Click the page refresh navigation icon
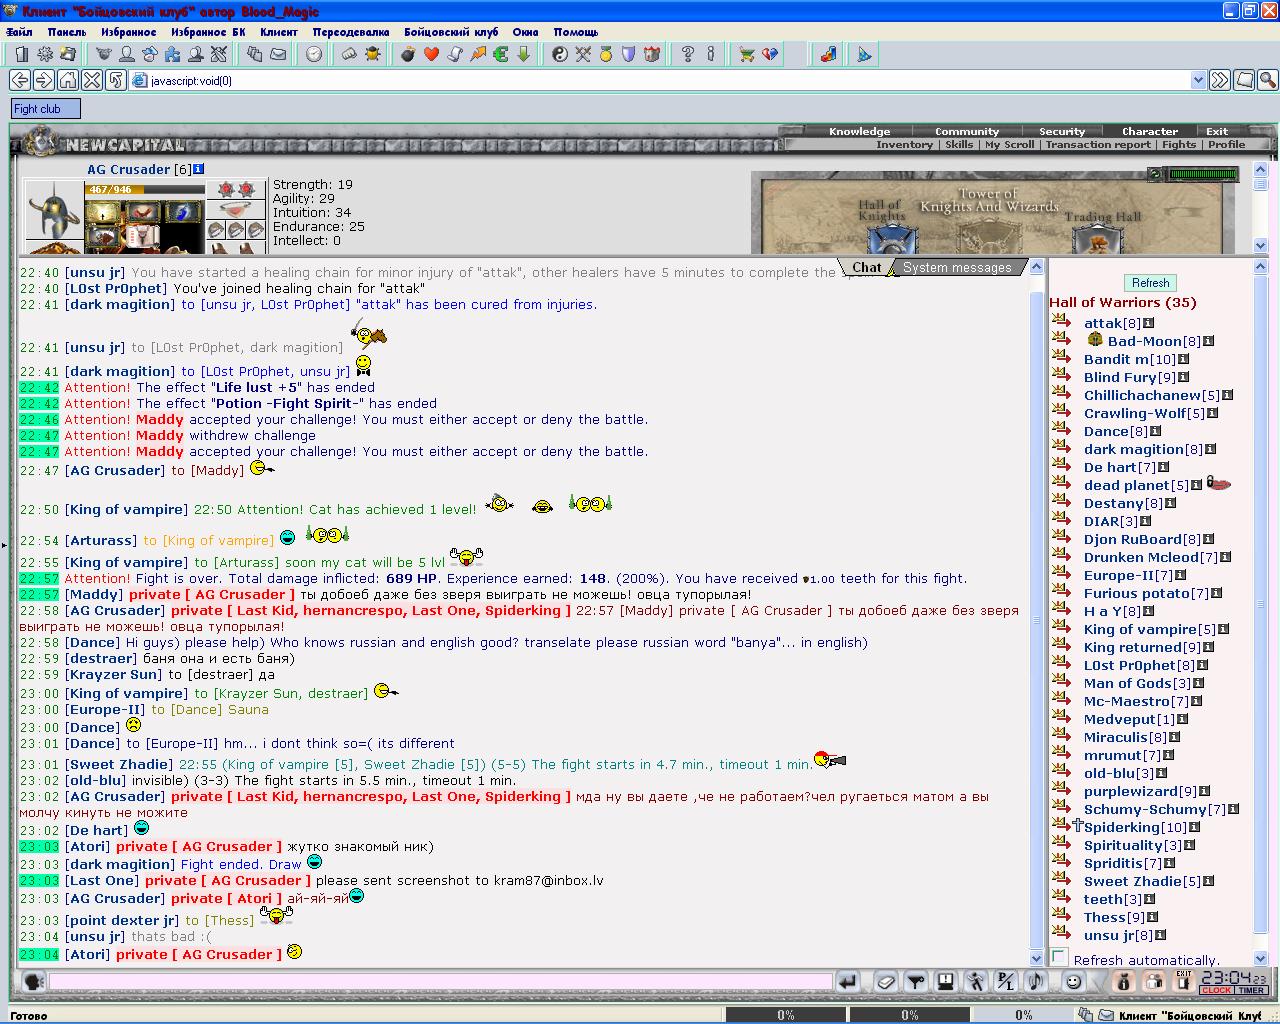Image resolution: width=1280 pixels, height=1024 pixels. tap(116, 80)
